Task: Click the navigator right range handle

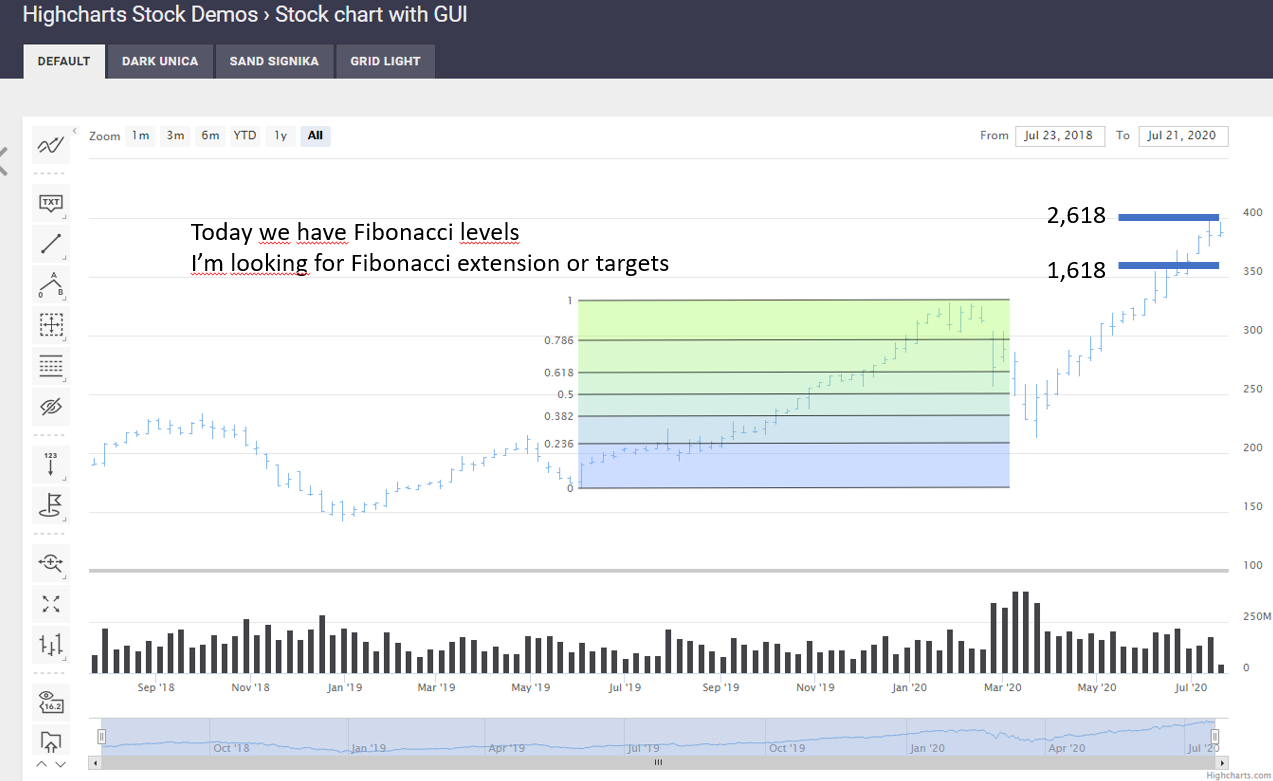Action: 1216,737
